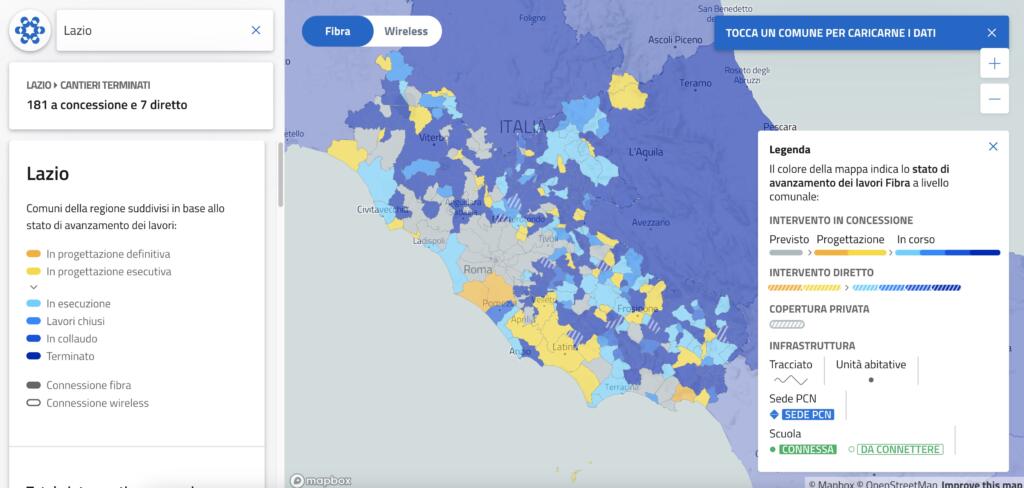
Task: Expand the chevron below progettazione esecutiva
Action: (34, 287)
